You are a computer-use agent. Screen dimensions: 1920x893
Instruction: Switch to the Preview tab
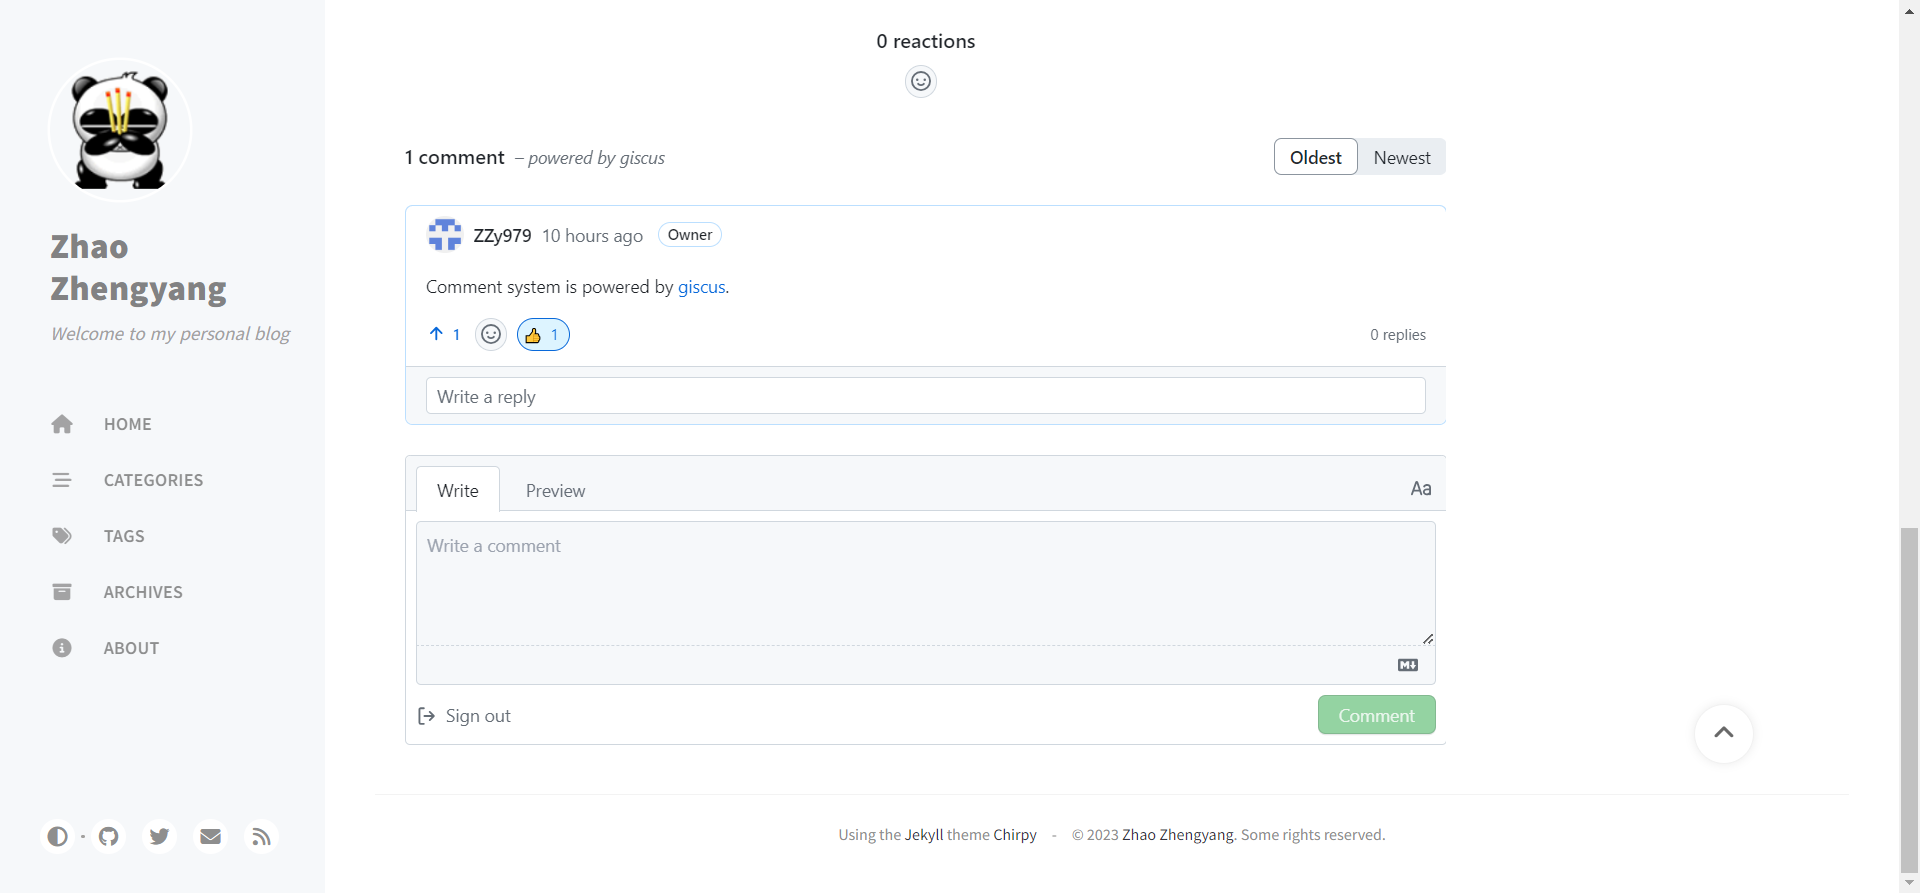click(x=555, y=491)
